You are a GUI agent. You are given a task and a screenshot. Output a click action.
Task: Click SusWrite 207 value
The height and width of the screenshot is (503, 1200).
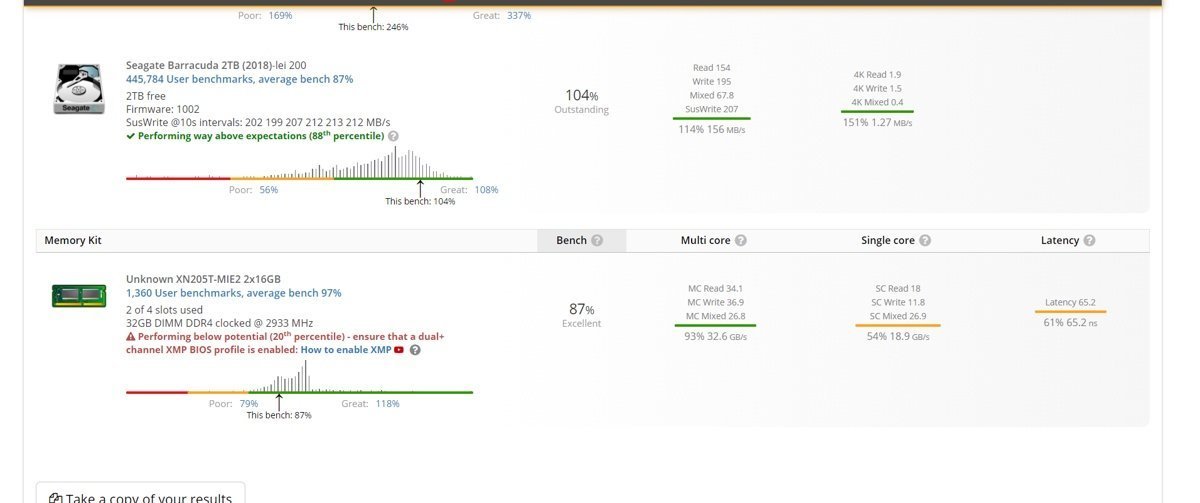coord(711,109)
